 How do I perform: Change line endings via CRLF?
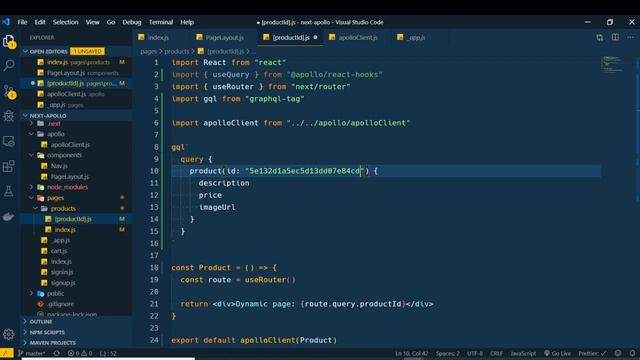(496, 353)
